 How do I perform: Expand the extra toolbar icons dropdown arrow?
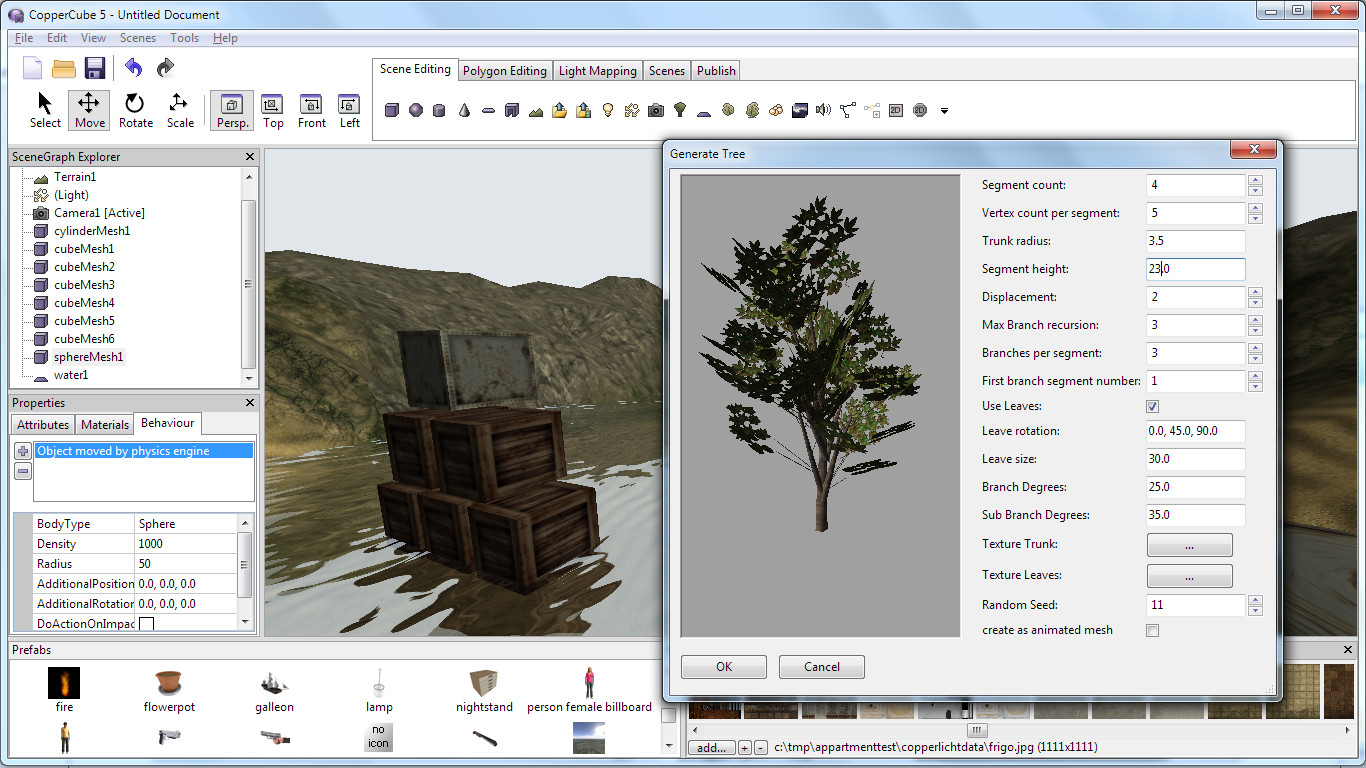944,111
